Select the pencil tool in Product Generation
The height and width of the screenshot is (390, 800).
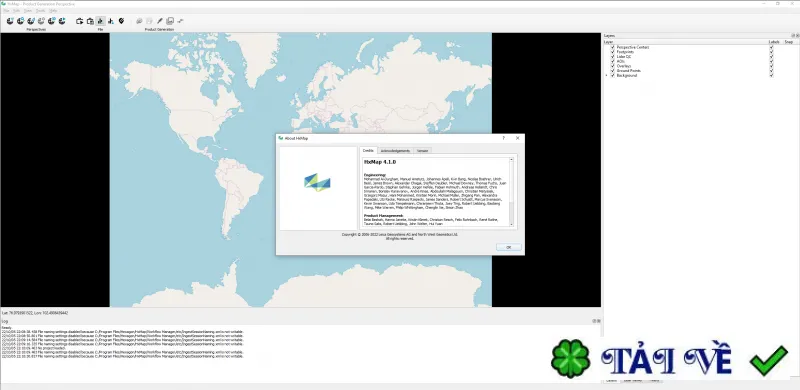click(160, 21)
